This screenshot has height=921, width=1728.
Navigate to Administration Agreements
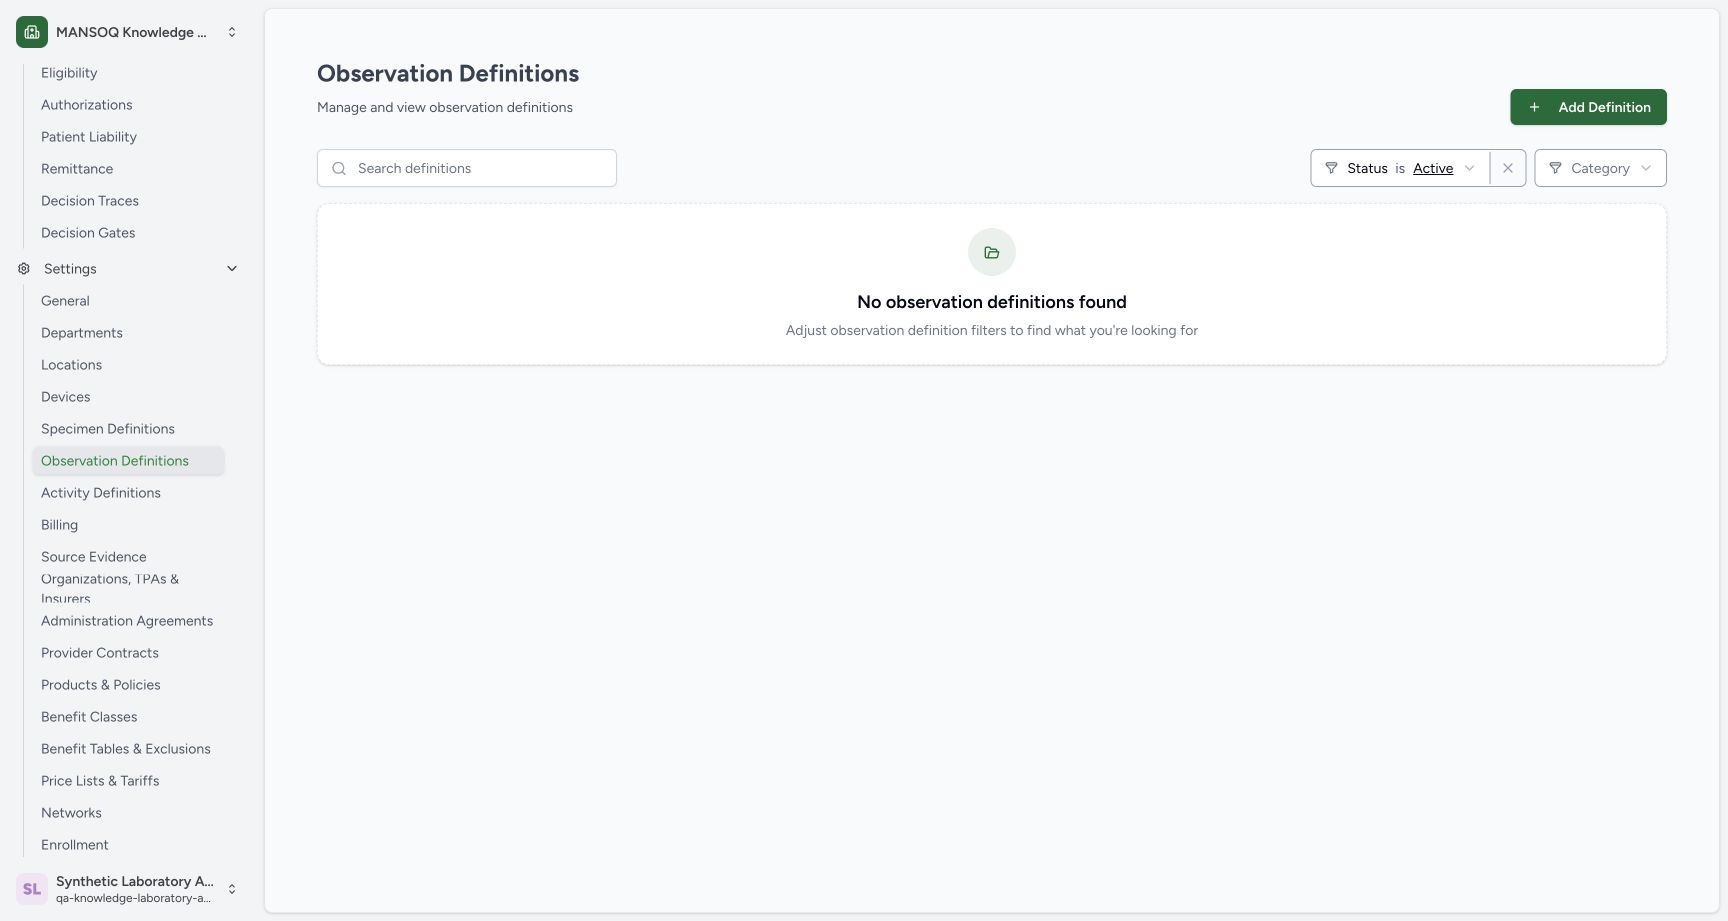(x=127, y=621)
